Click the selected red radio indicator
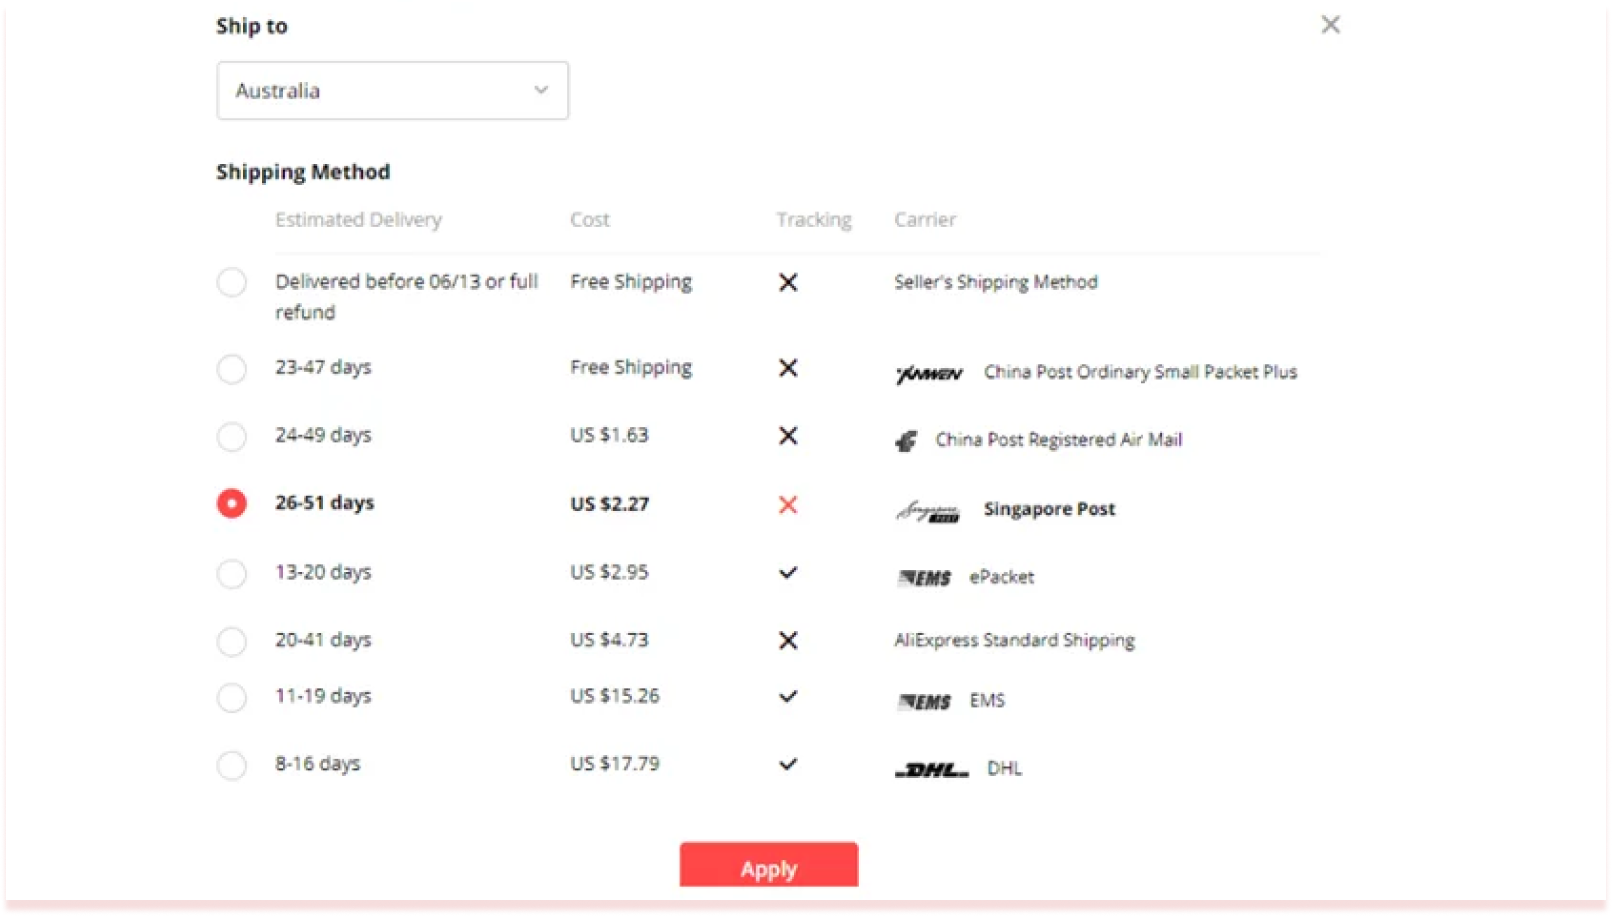1612x916 pixels. point(231,504)
